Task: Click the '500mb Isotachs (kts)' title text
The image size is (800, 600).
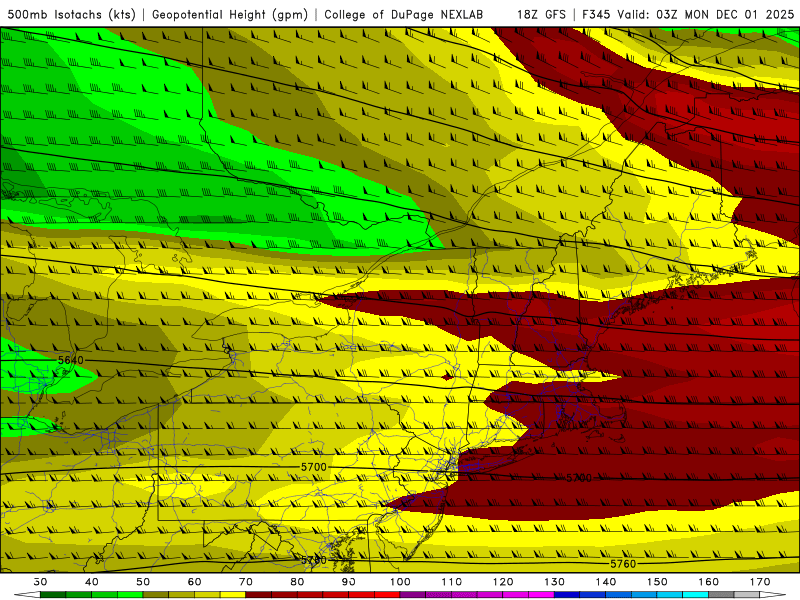Action: [71, 15]
